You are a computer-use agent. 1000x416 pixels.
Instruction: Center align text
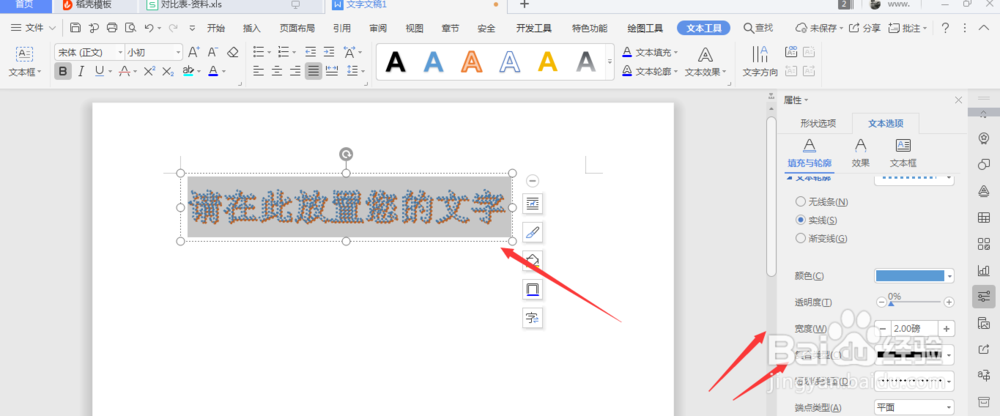(x=276, y=71)
